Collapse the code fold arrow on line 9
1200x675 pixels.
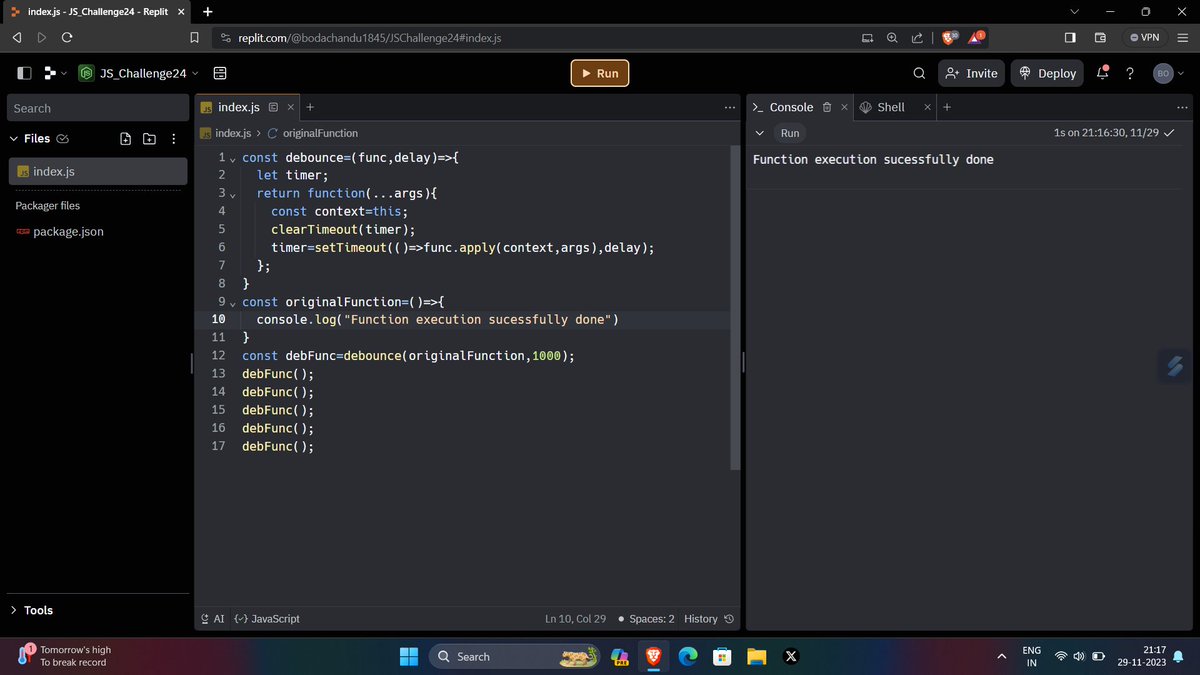[x=233, y=303]
